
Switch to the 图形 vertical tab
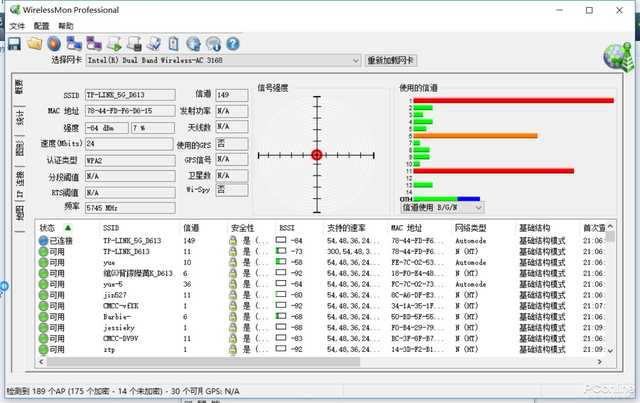19,149
